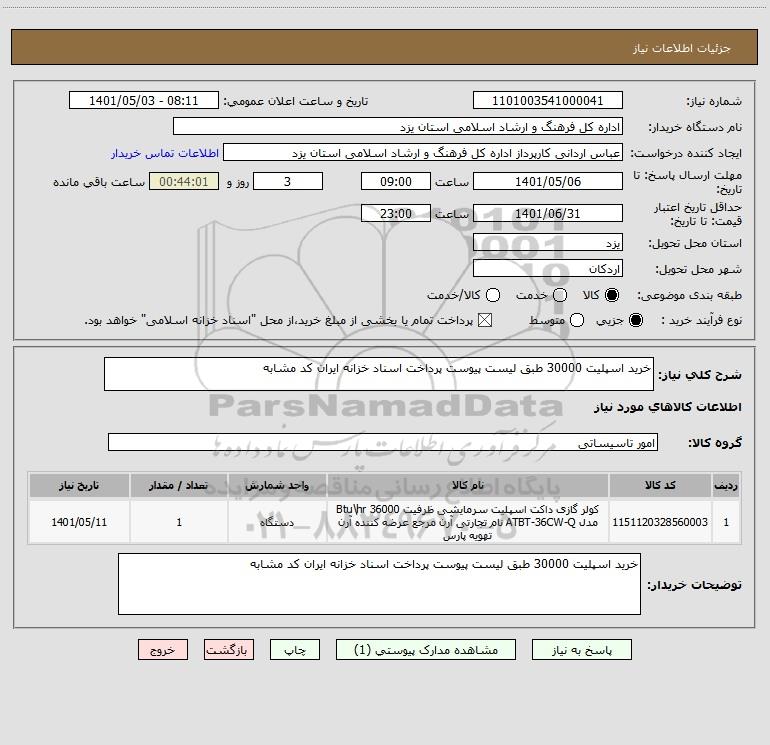
Task: Select the خدمت radio button
Action: point(560,295)
